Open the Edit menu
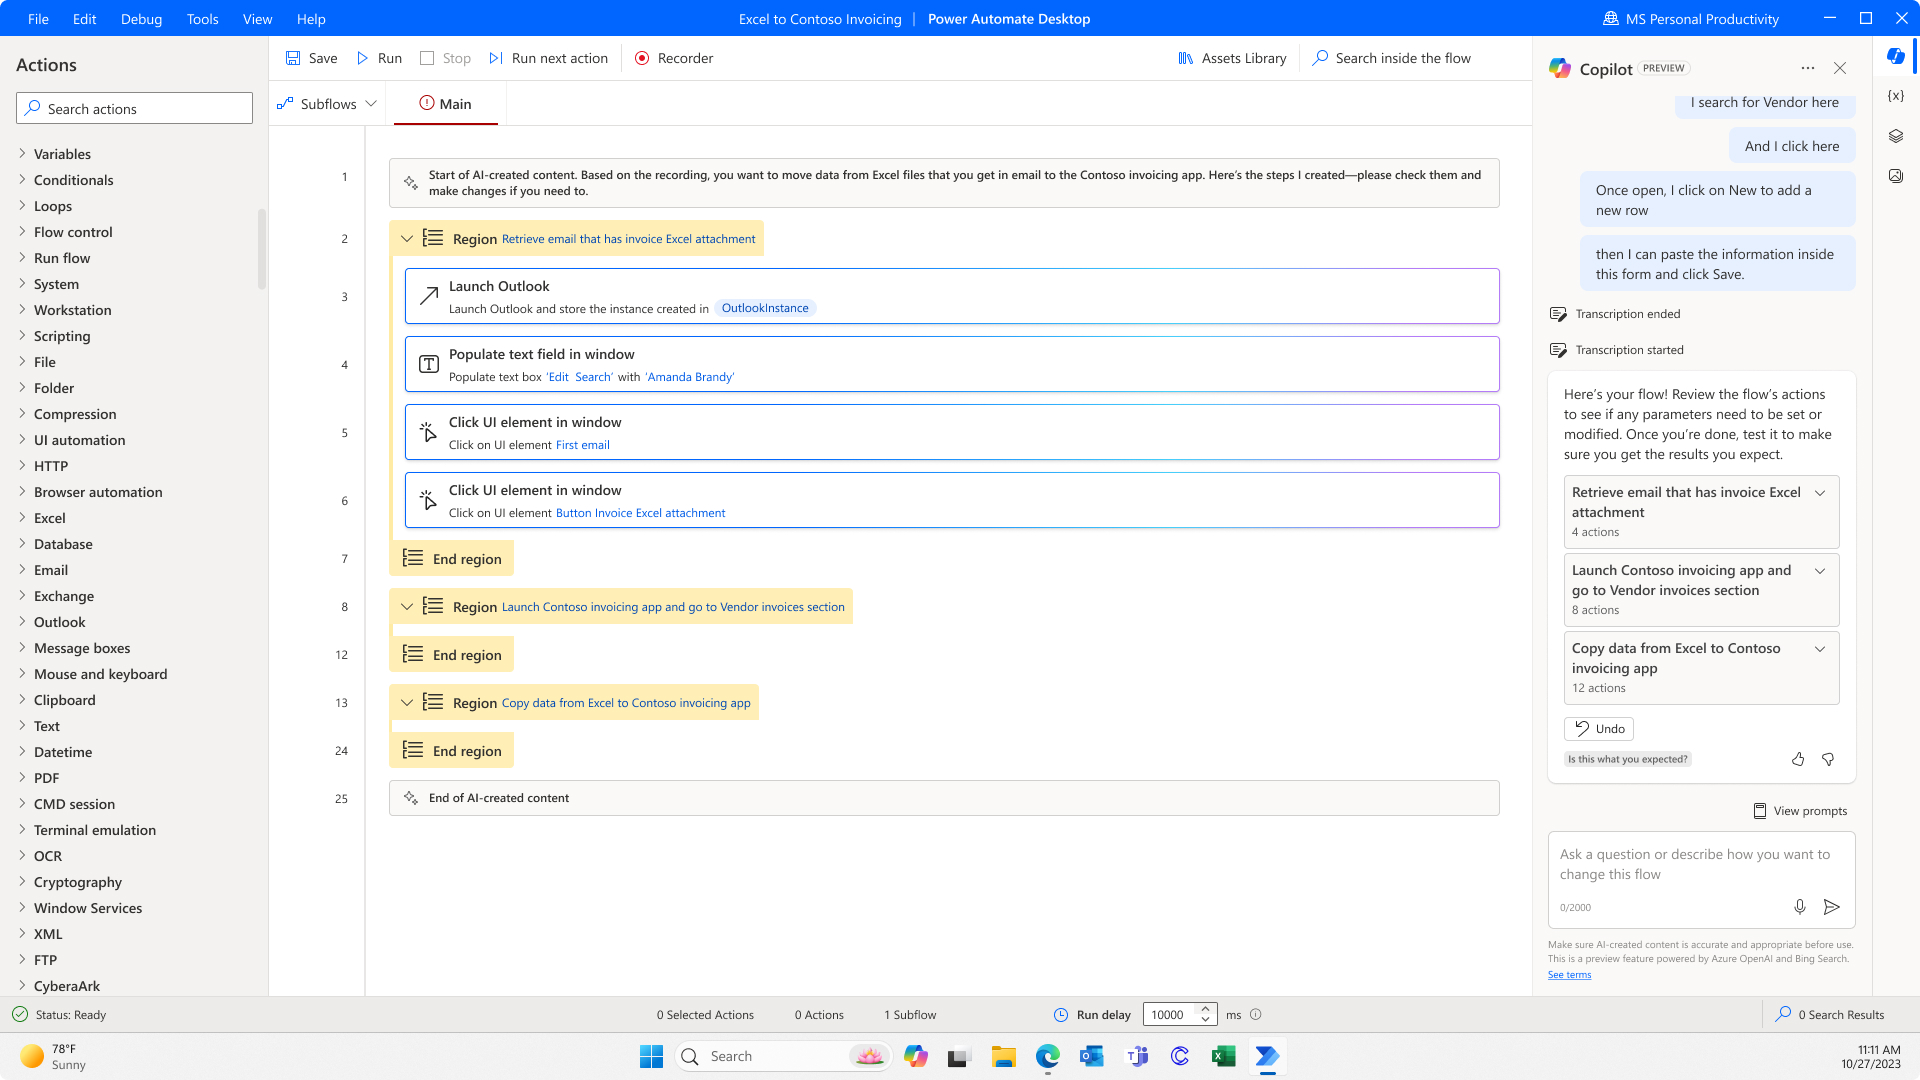 pyautogui.click(x=84, y=19)
